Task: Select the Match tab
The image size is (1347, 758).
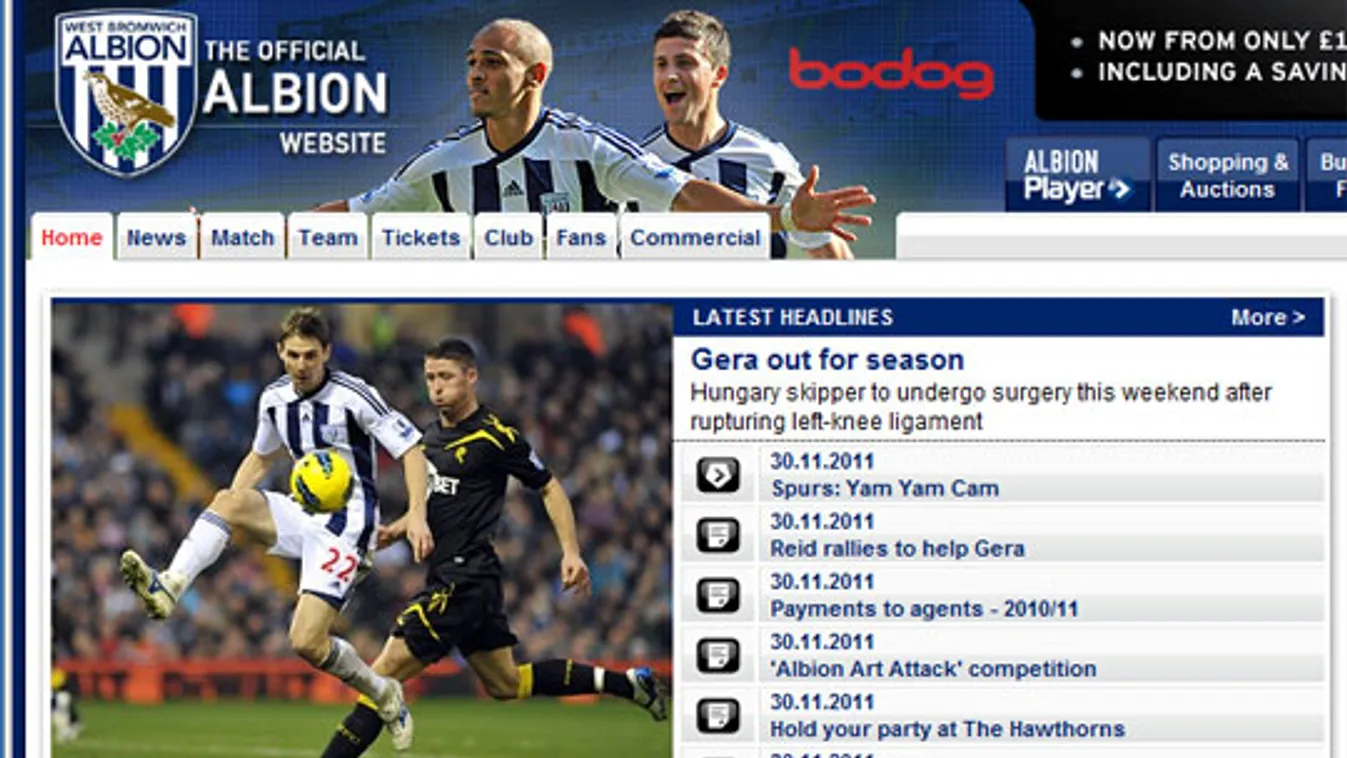Action: pyautogui.click(x=242, y=237)
